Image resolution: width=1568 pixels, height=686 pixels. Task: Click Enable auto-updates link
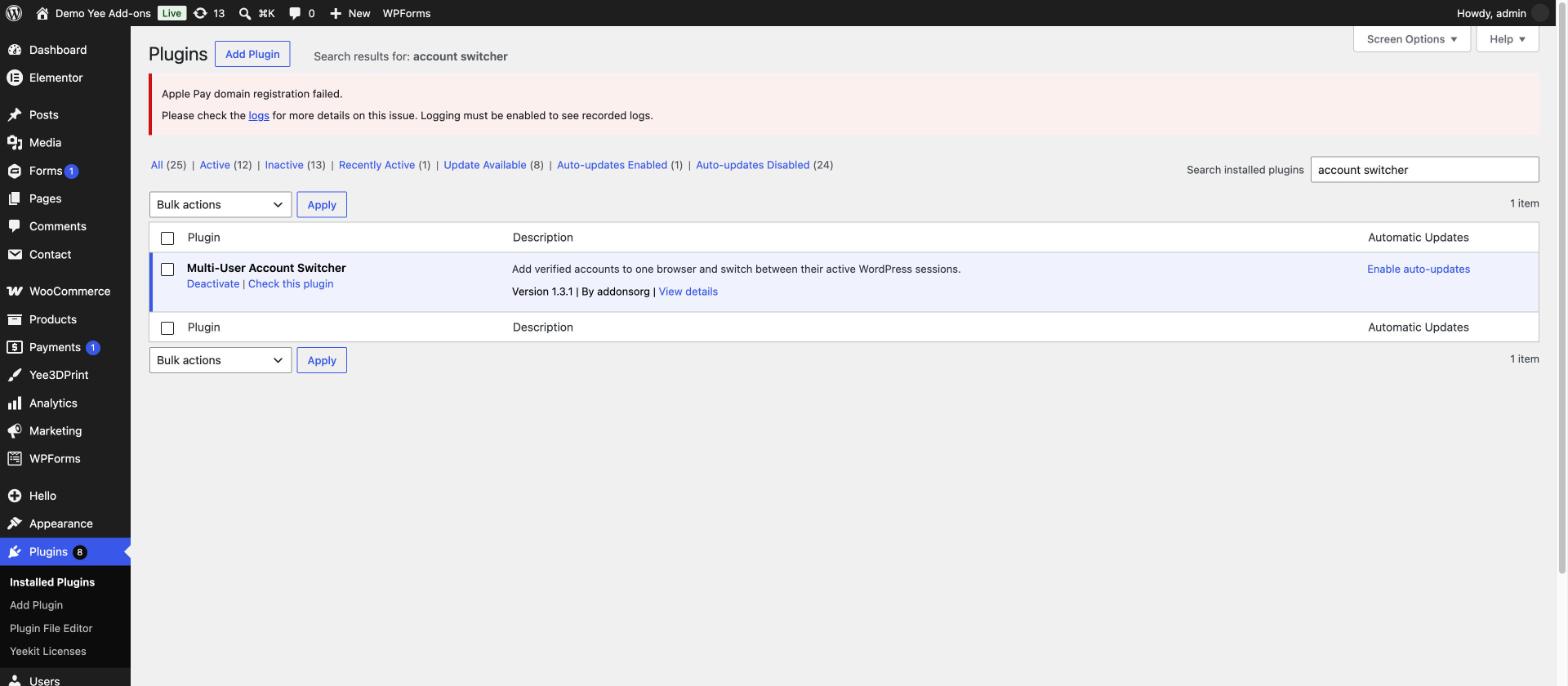(1418, 269)
